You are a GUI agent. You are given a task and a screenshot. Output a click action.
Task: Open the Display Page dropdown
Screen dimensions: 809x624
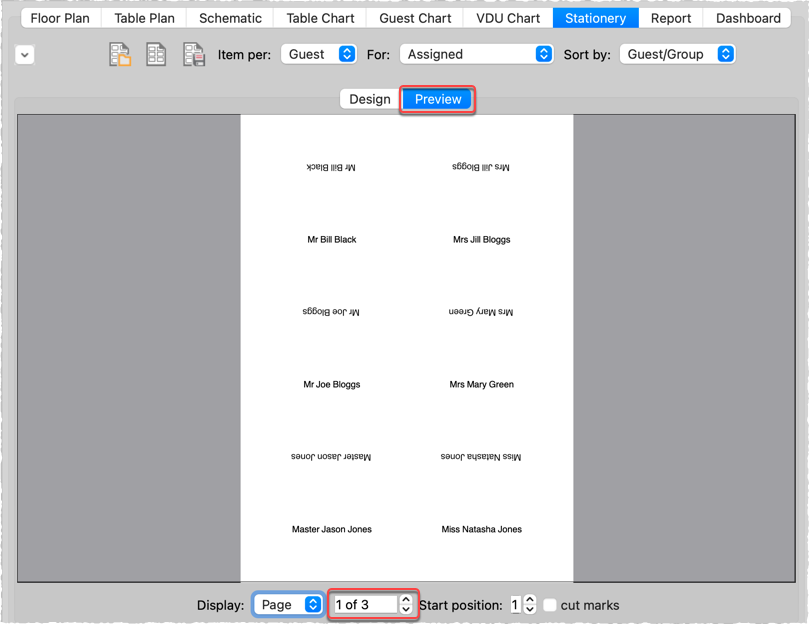[288, 605]
